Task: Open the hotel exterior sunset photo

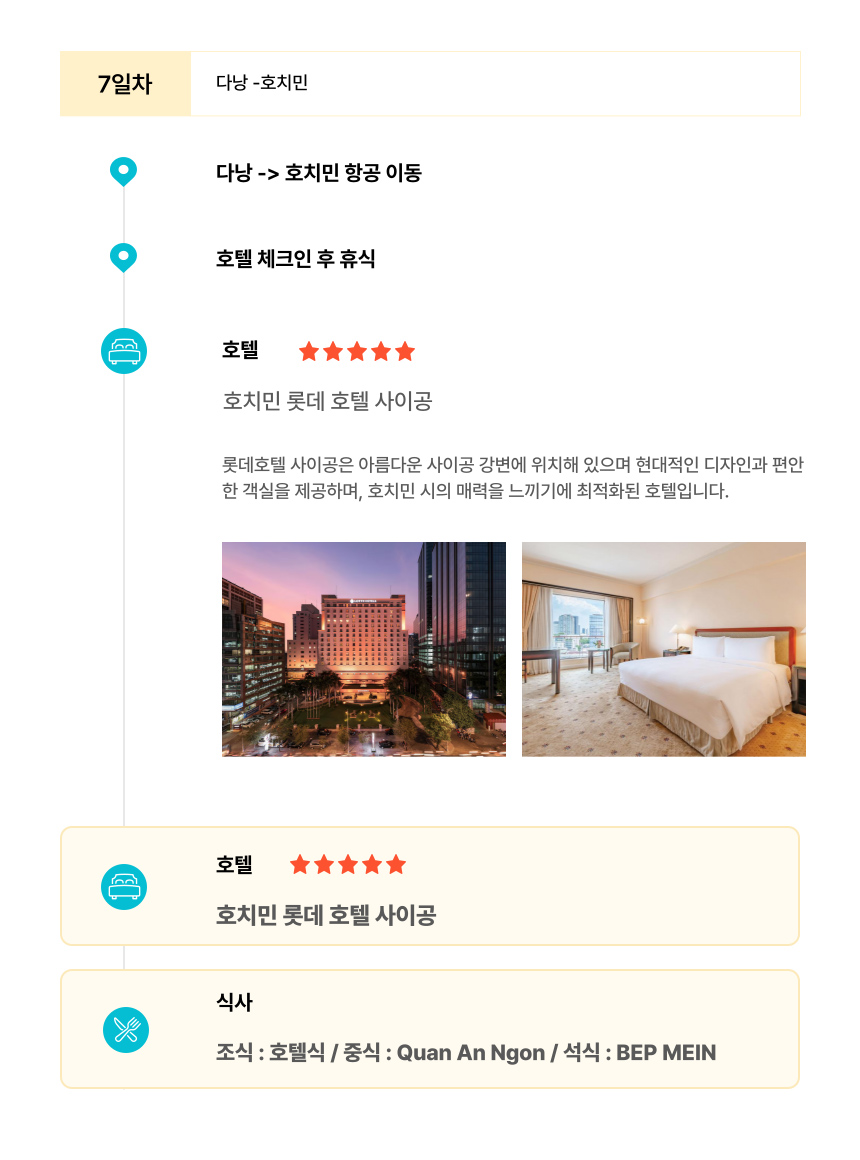Action: [364, 649]
